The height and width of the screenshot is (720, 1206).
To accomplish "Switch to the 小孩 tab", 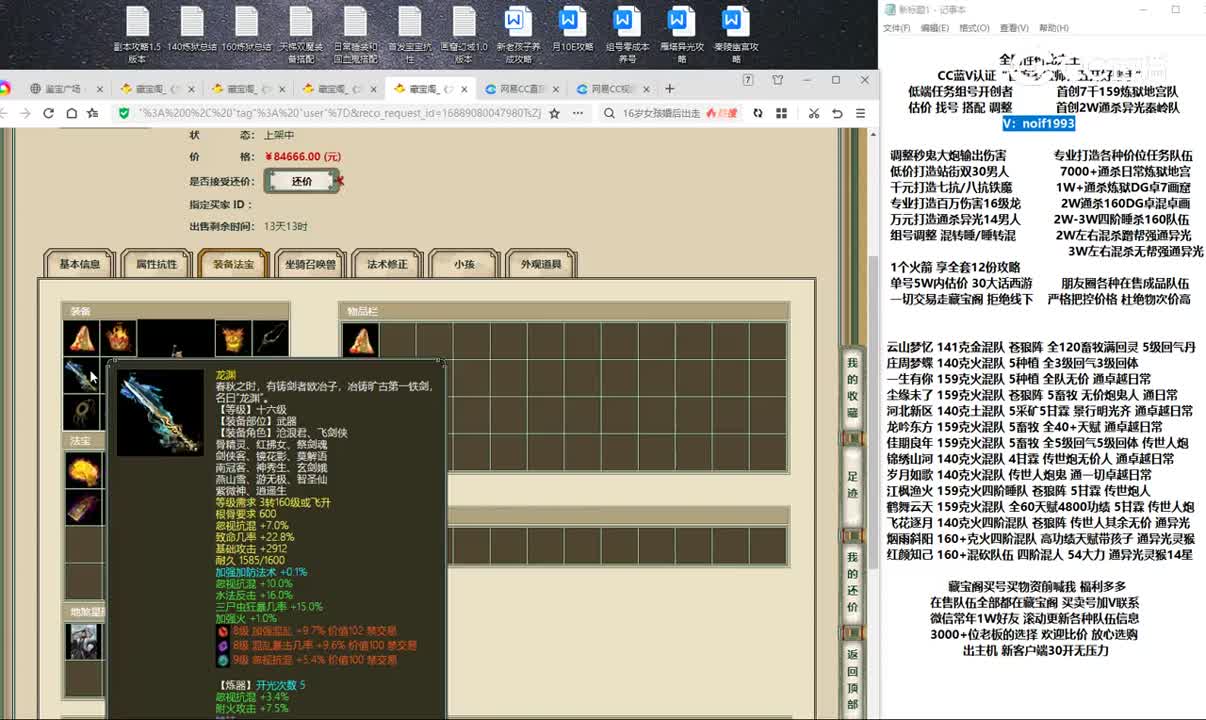I will [463, 264].
